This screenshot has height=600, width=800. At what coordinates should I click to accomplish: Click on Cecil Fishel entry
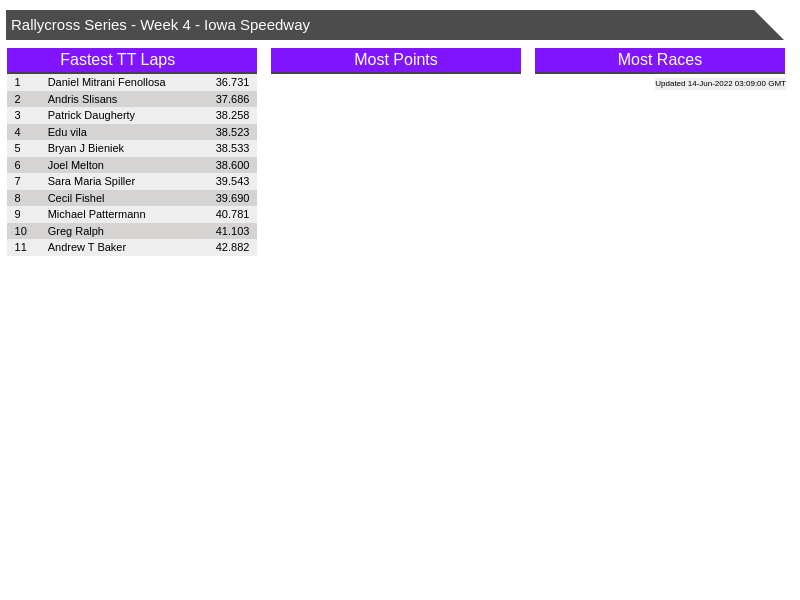76,198
